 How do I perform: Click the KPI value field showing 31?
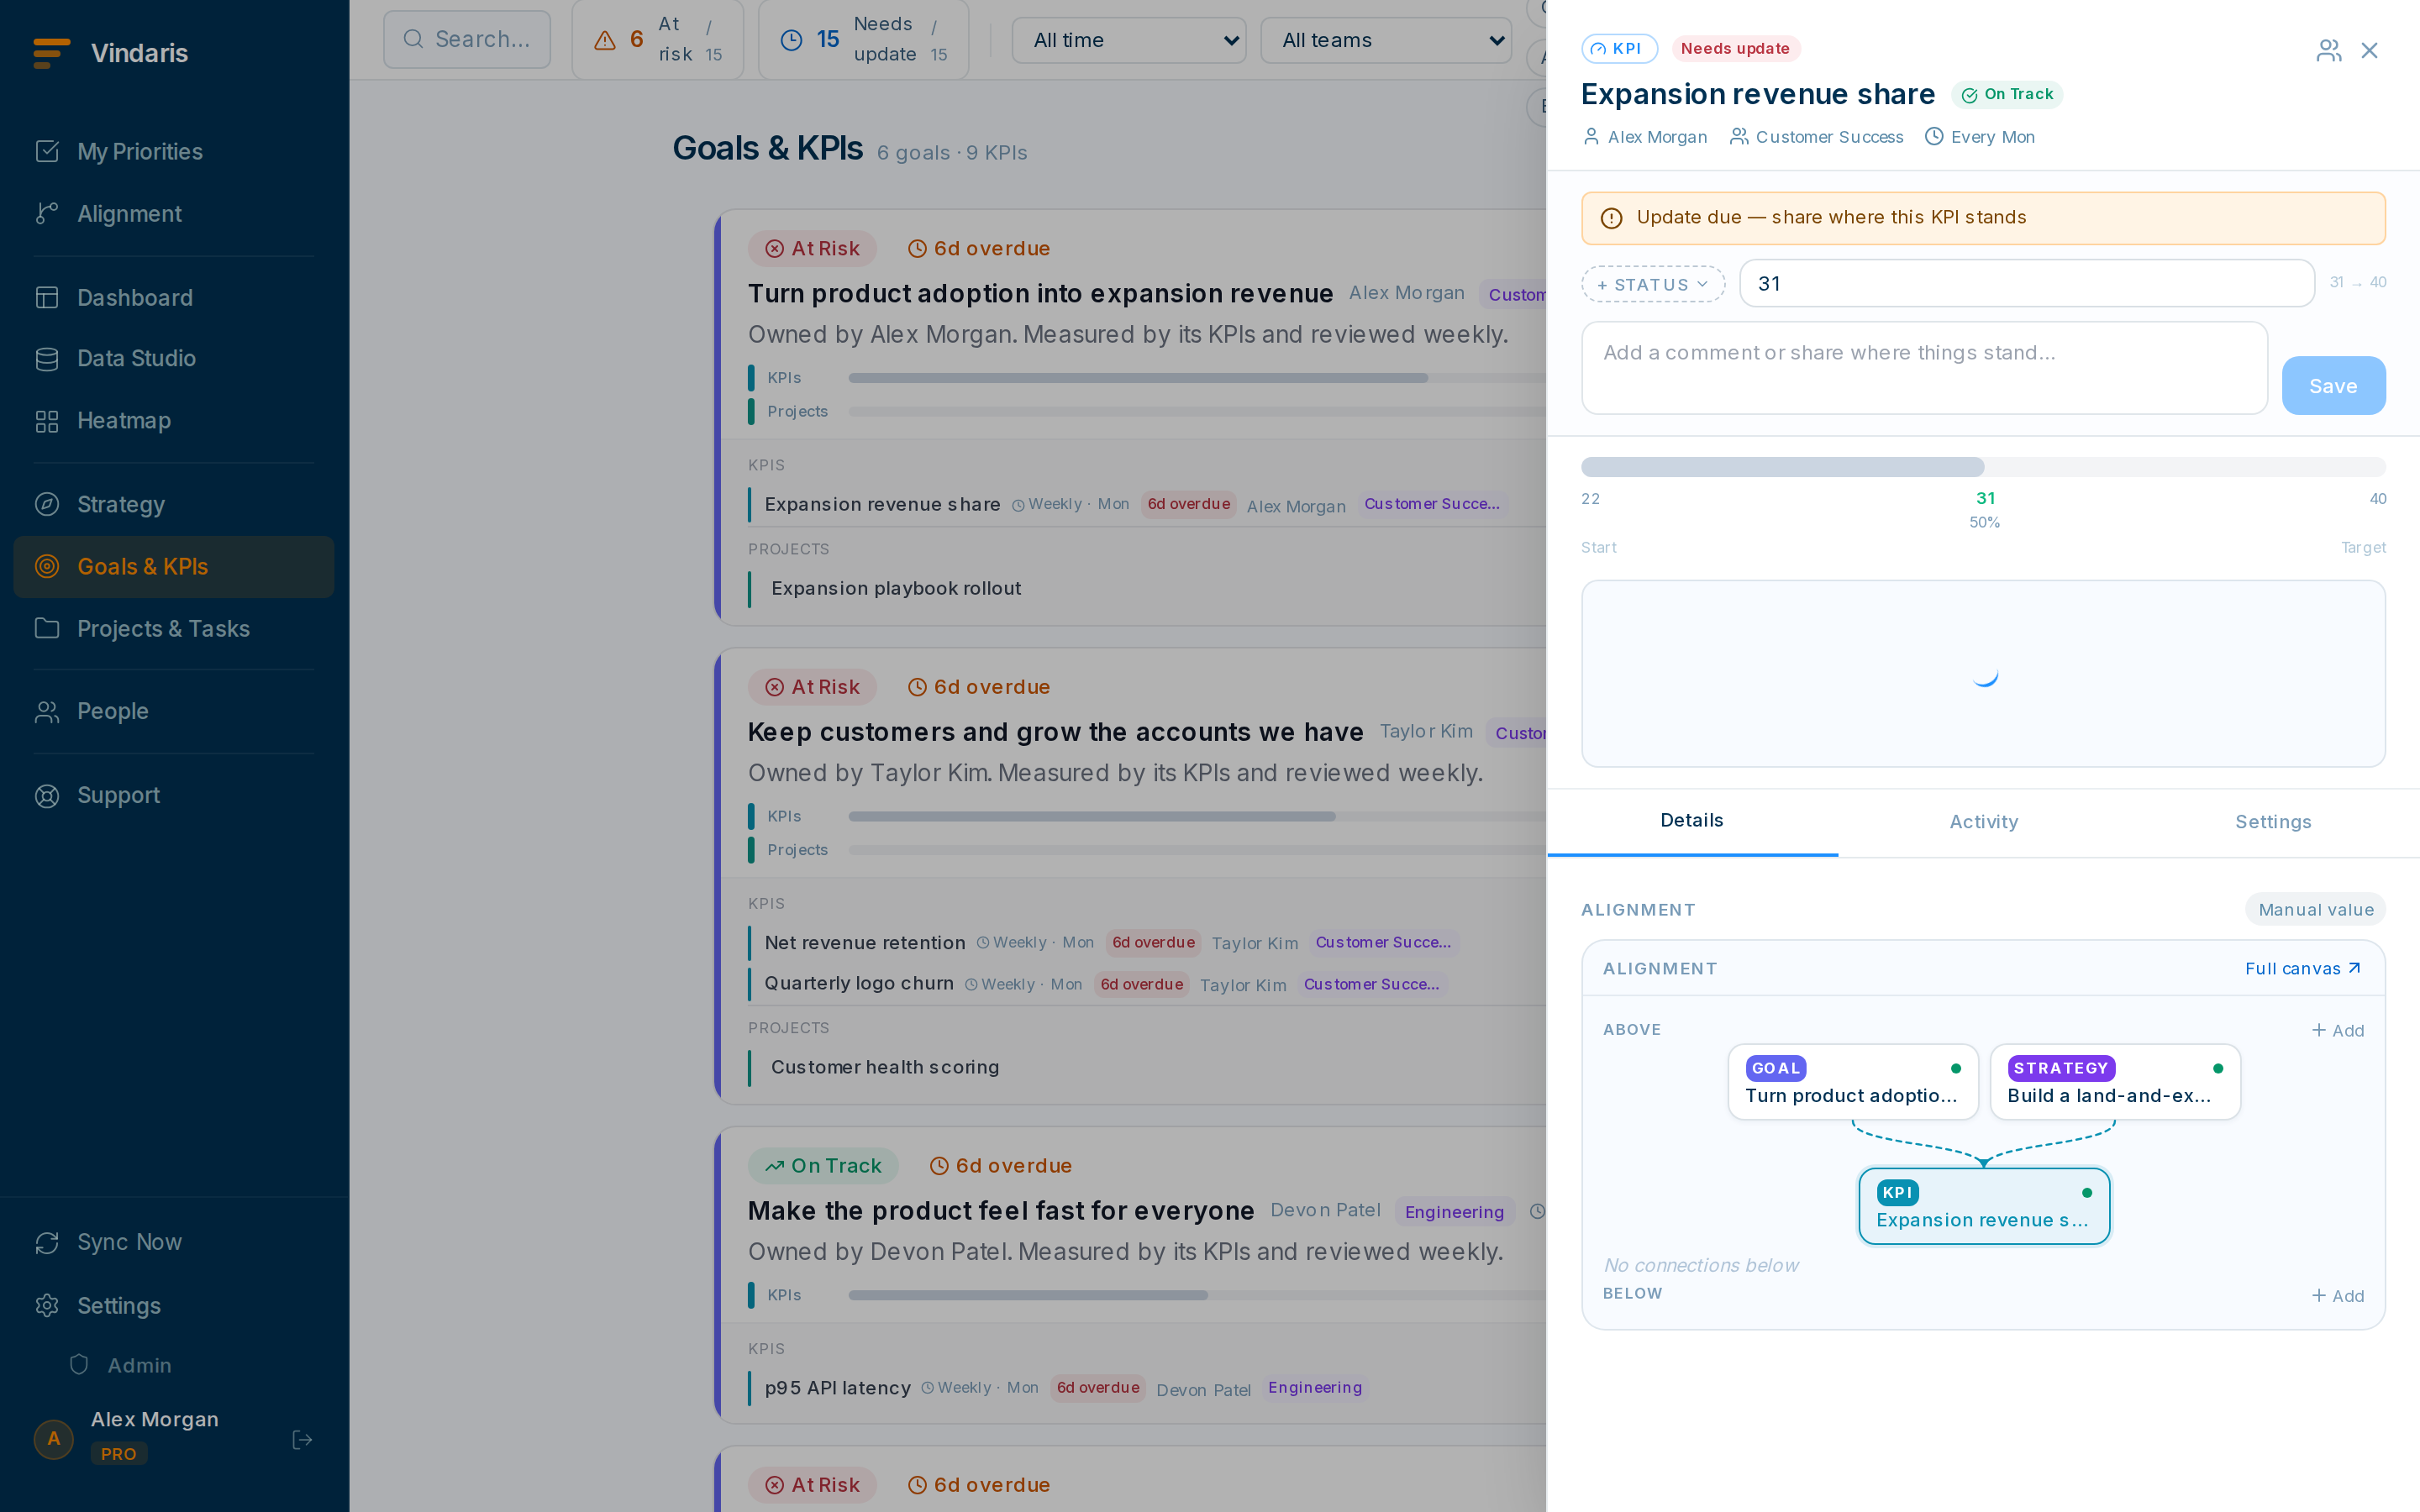(x=2026, y=284)
